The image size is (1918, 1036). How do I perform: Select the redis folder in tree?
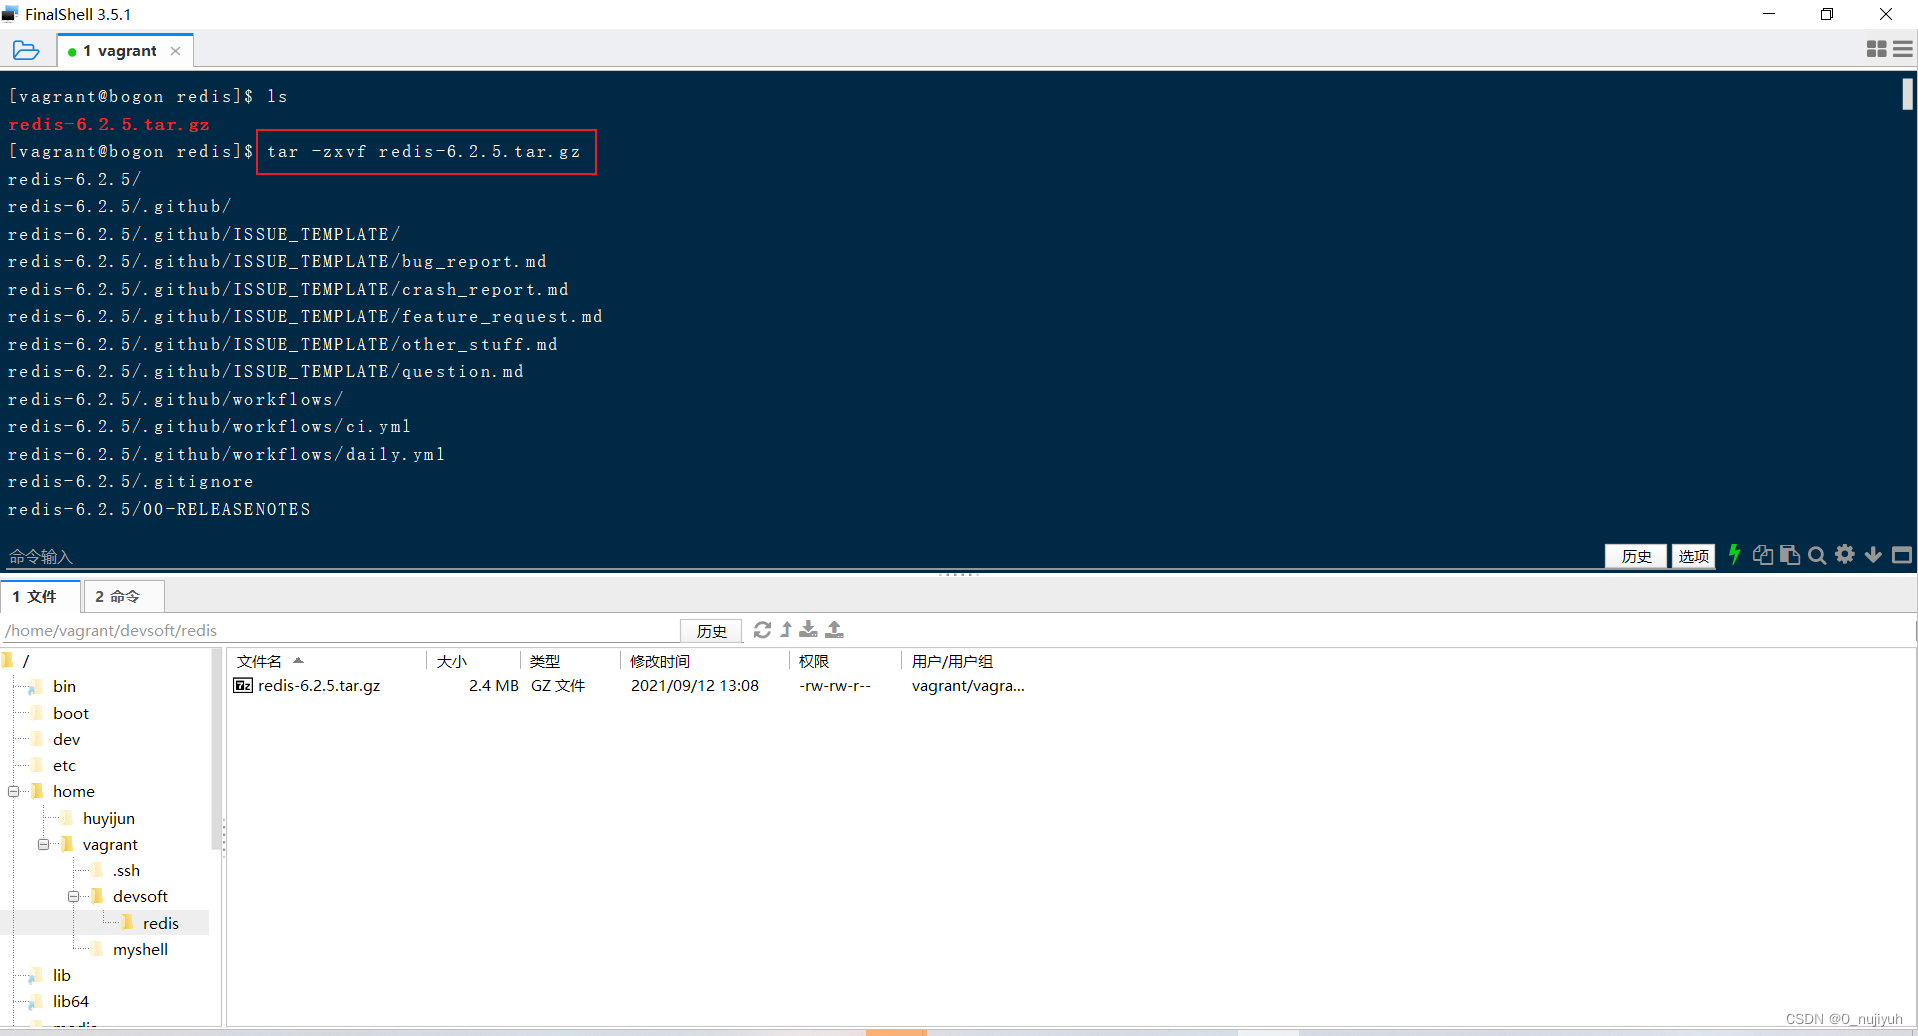(x=160, y=924)
